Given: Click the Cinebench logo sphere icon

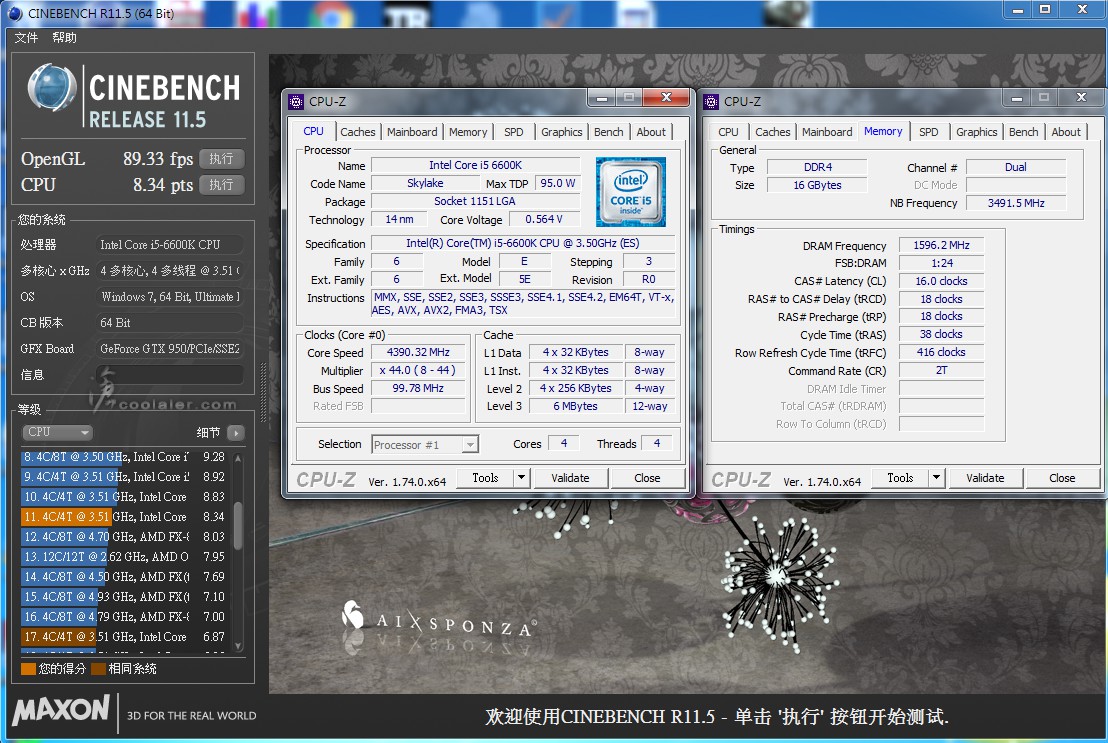Looking at the screenshot, I should pos(52,88).
